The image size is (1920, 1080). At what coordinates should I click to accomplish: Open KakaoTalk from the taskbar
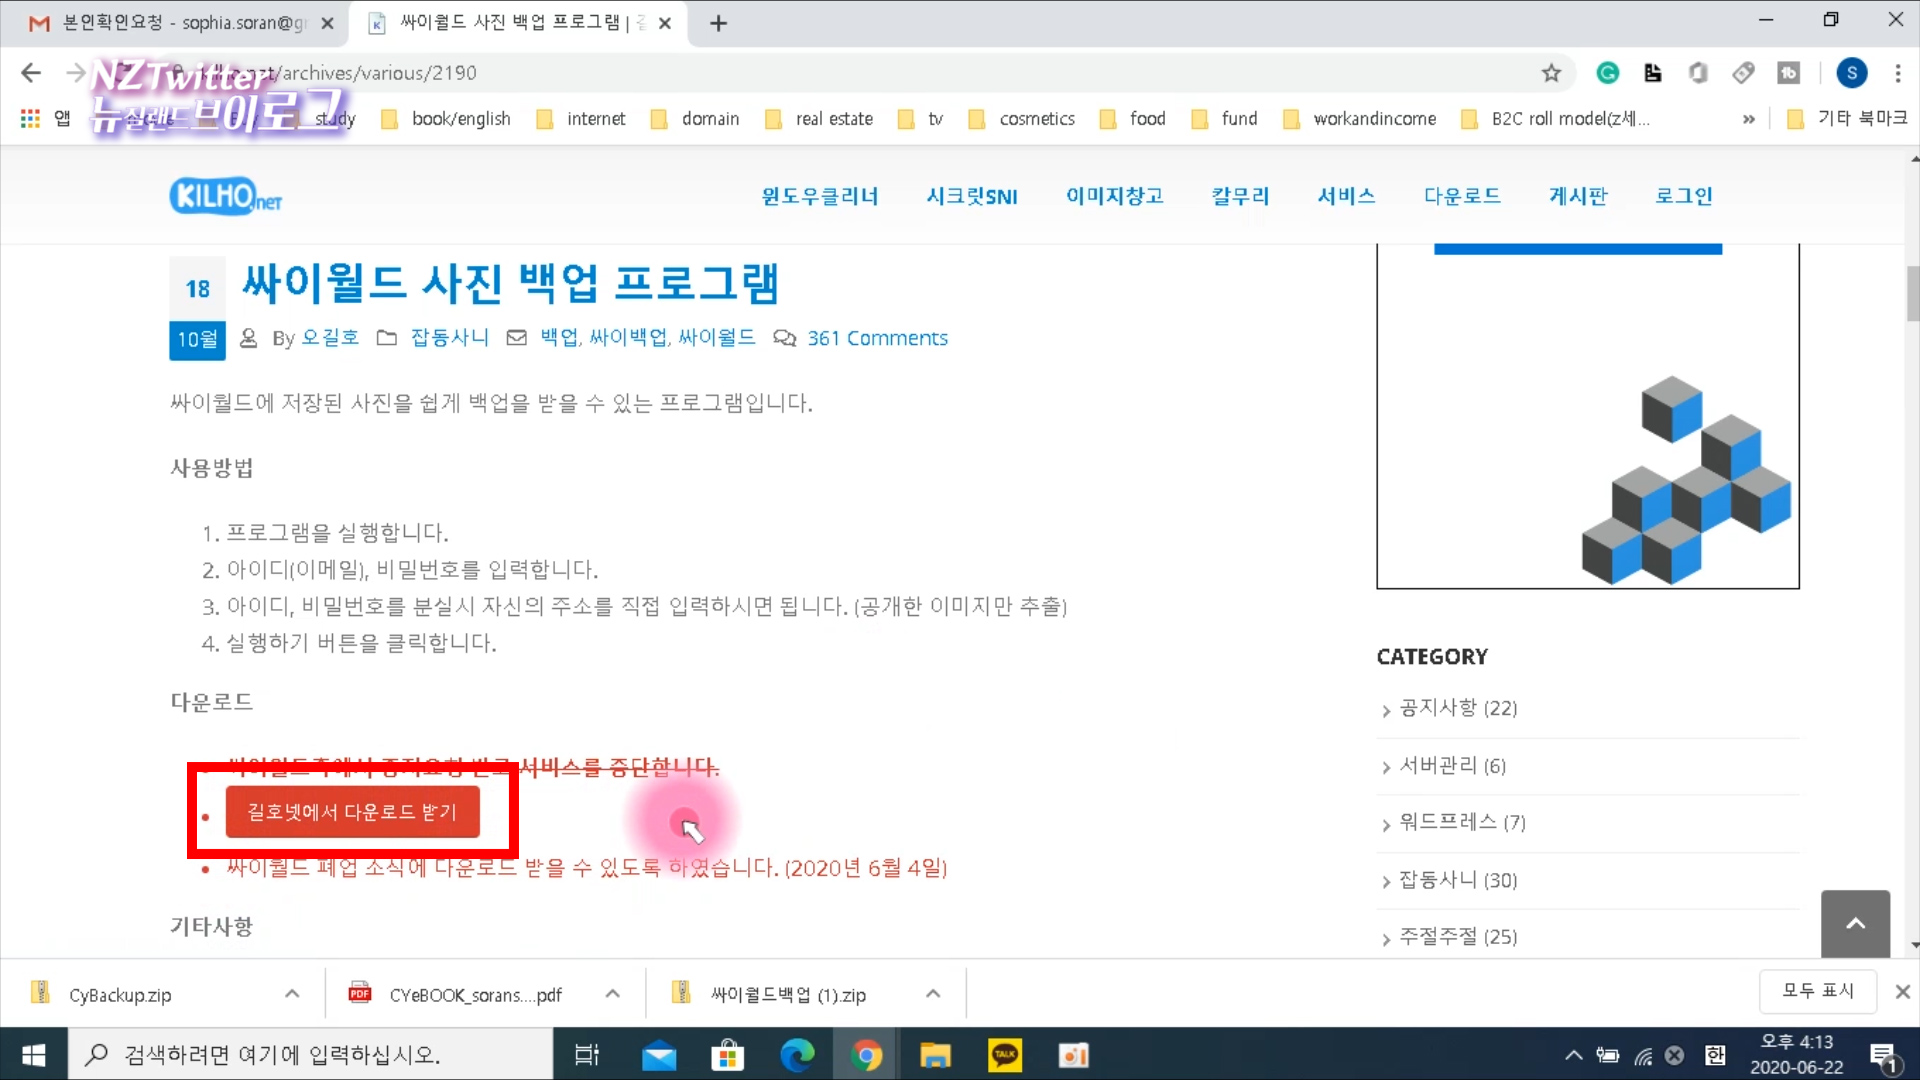click(1004, 1055)
